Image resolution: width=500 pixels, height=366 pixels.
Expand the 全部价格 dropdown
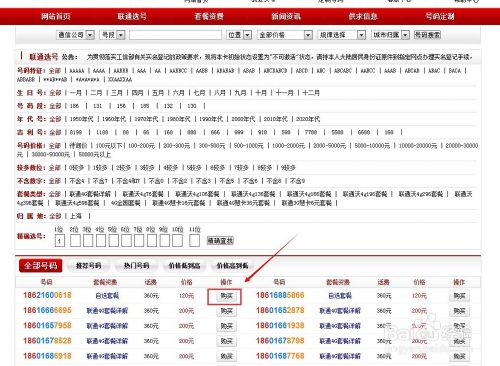(285, 35)
